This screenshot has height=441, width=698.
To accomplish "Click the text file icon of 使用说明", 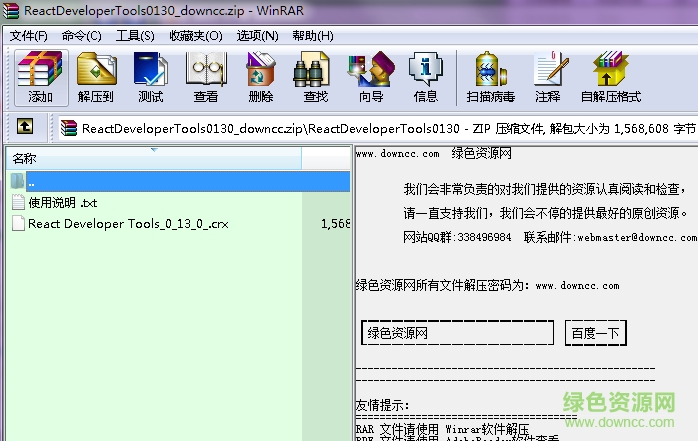I will (x=18, y=202).
